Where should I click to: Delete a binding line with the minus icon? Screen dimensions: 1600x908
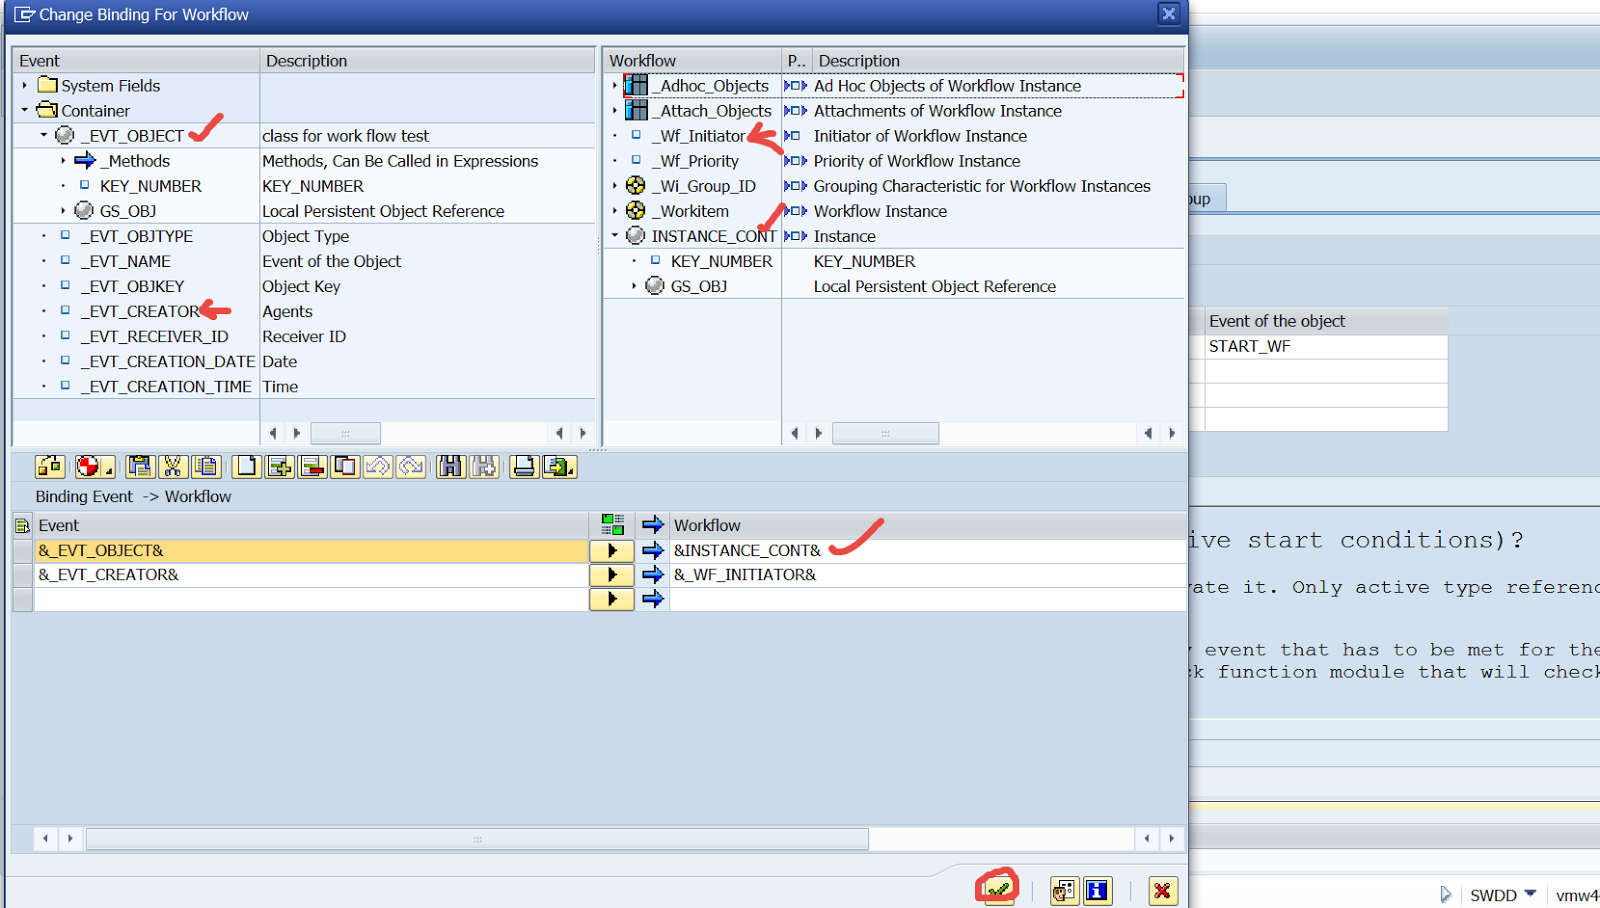tap(311, 466)
